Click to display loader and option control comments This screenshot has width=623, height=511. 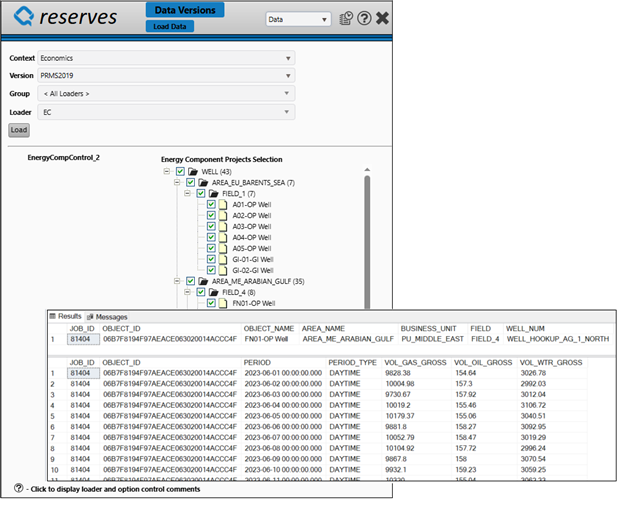115,489
